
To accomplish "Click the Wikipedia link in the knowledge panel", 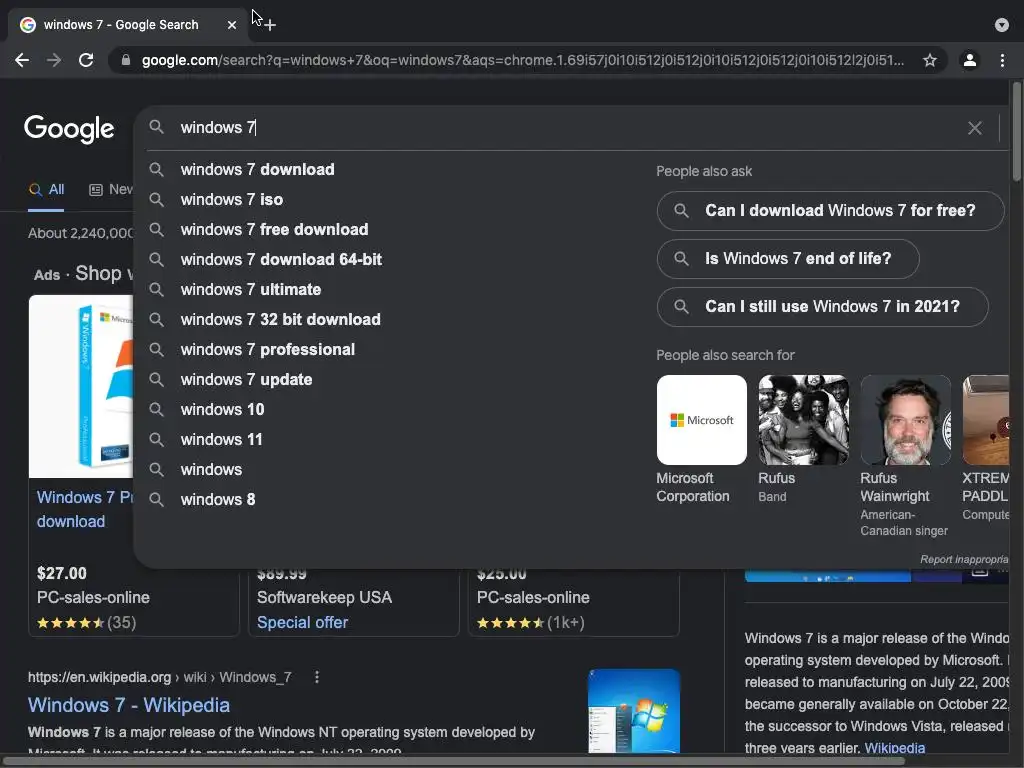I will point(895,748).
